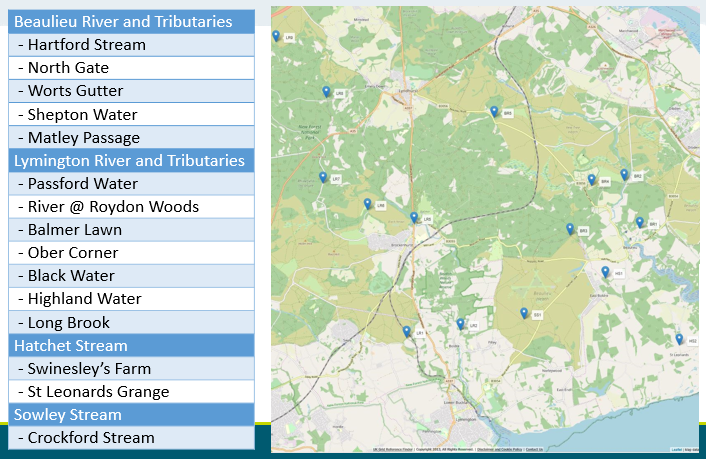Open the Disclaimer and Cookie Policy link
This screenshot has width=706, height=459.
[x=499, y=450]
